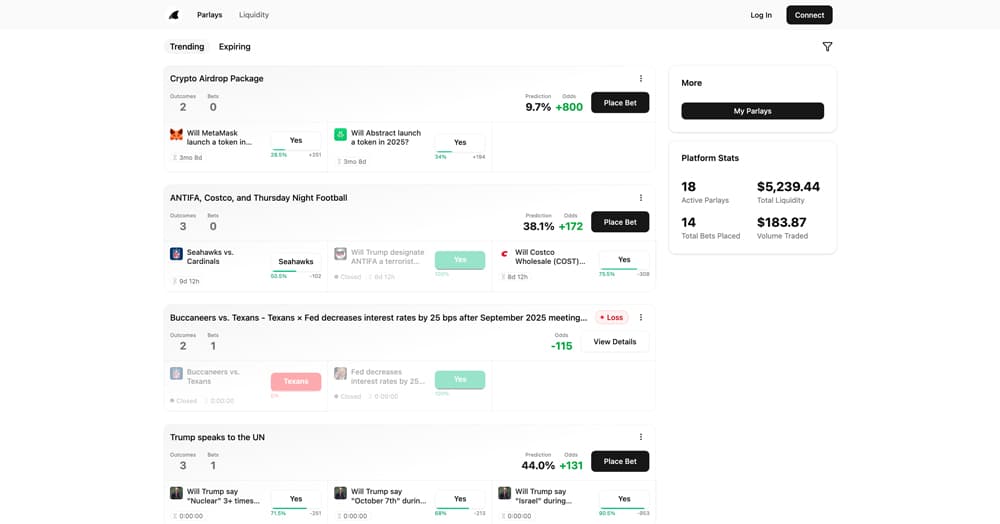
Task: Select Seahawks outcome button
Action: (296, 261)
